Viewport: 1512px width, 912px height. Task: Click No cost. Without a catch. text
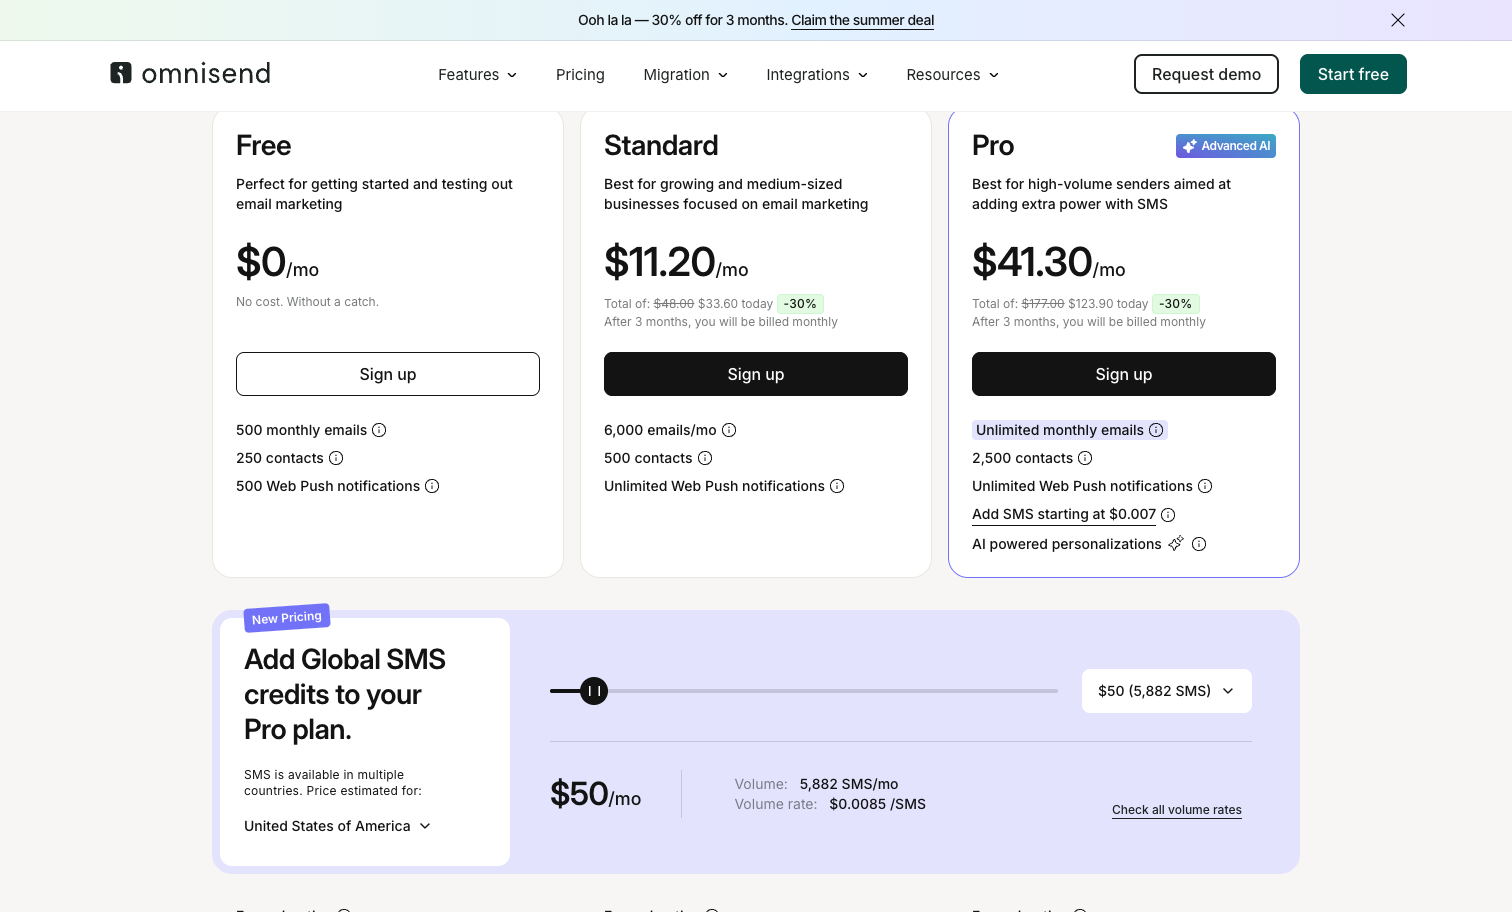click(307, 302)
